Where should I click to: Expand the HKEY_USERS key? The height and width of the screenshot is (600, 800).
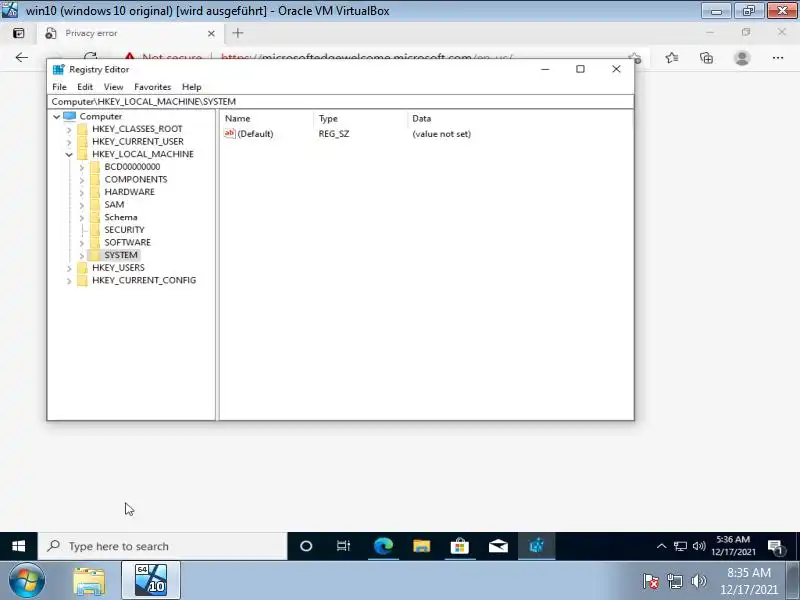[69, 268]
